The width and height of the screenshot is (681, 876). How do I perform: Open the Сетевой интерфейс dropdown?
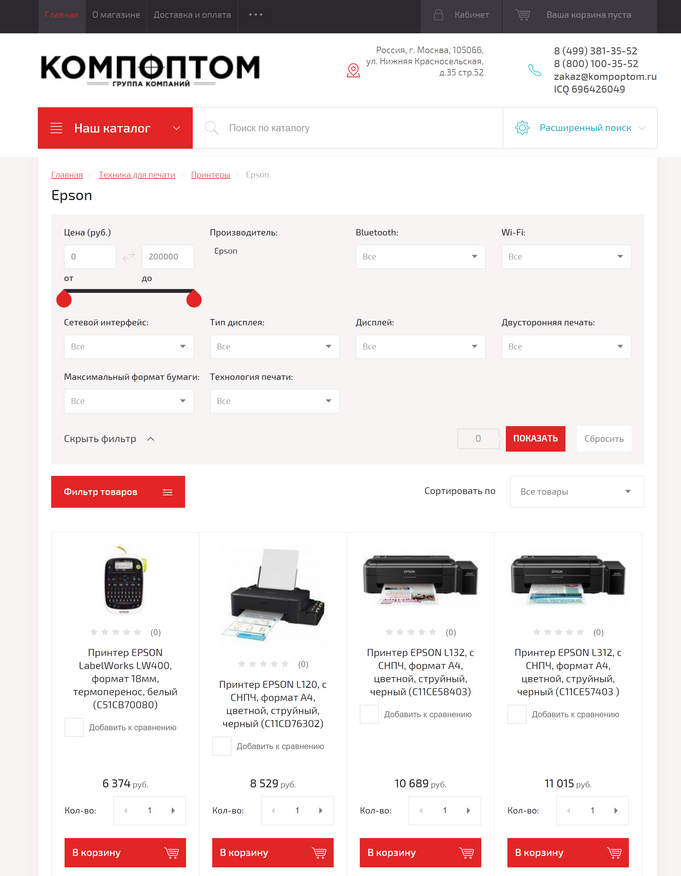(128, 346)
